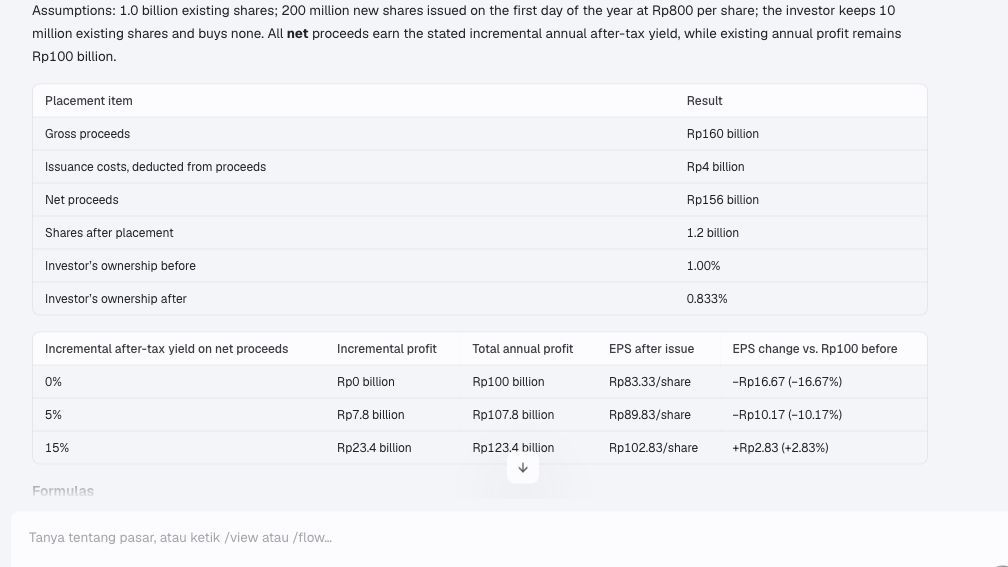Select the '1.00%' value
Image resolution: width=1008 pixels, height=567 pixels.
pos(703,266)
